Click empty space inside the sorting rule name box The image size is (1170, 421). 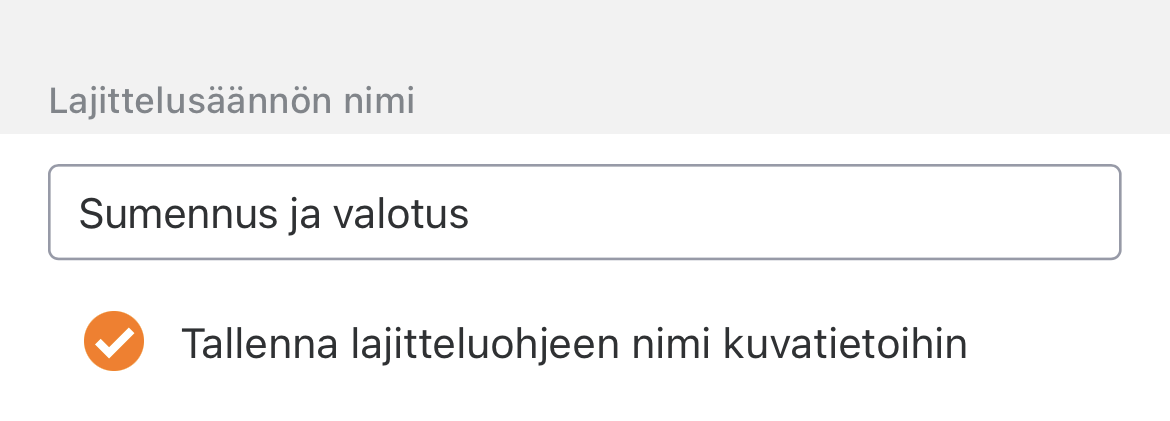click(x=800, y=213)
